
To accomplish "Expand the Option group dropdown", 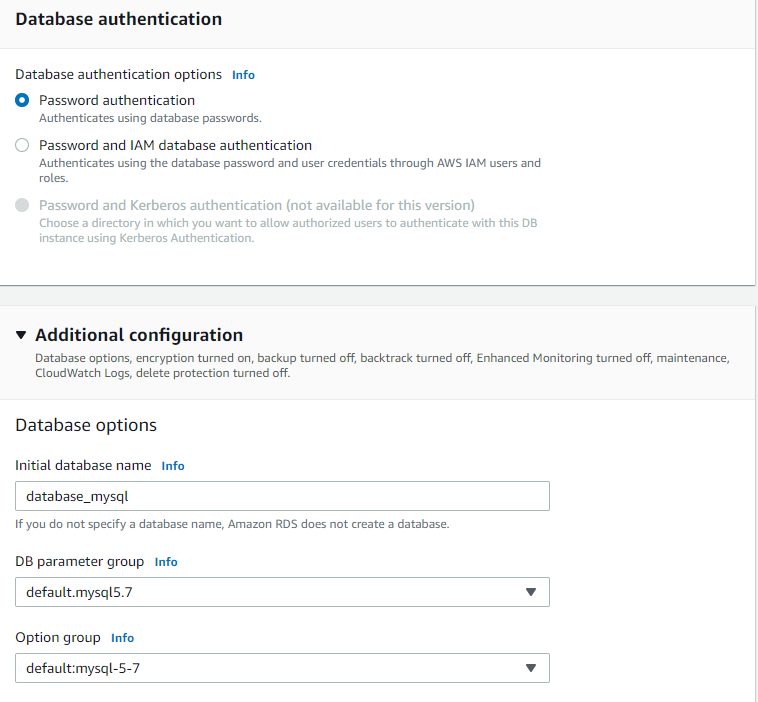I will (270, 668).
